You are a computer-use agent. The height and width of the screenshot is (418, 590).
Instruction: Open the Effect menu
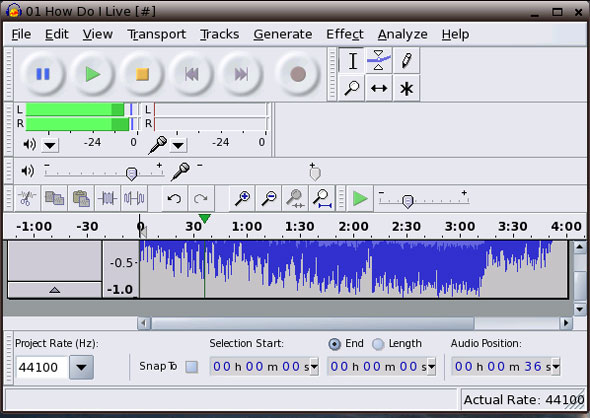click(345, 34)
